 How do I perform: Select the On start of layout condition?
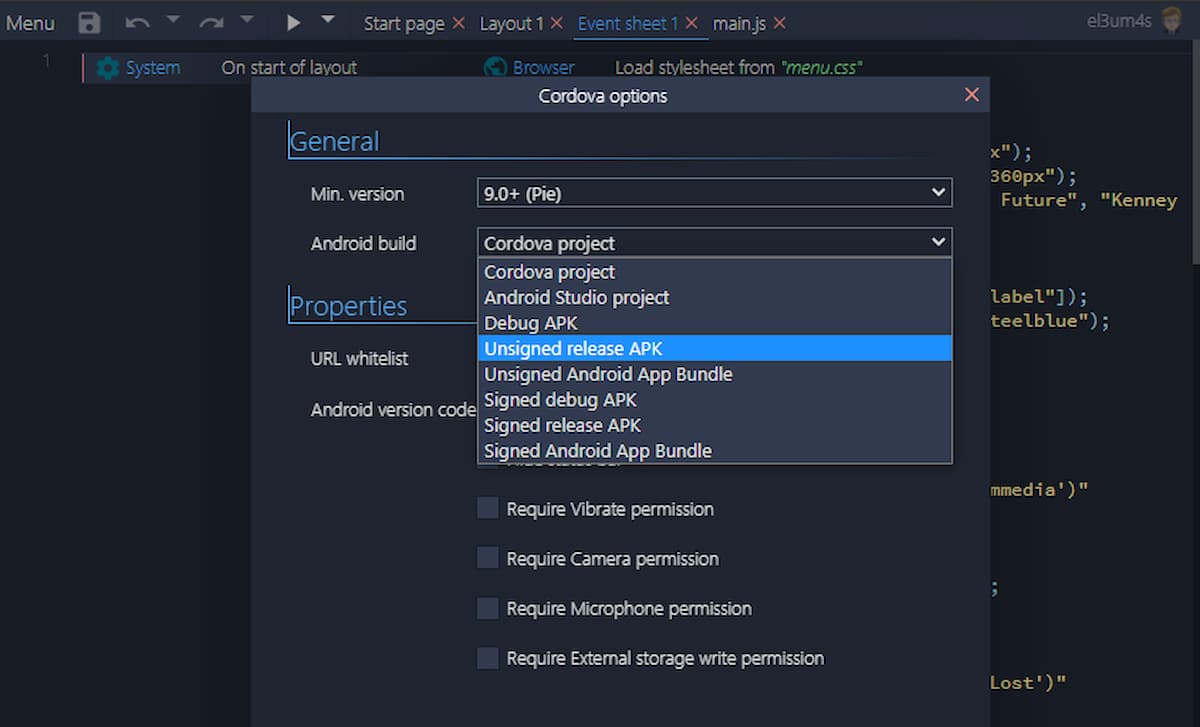pos(289,68)
